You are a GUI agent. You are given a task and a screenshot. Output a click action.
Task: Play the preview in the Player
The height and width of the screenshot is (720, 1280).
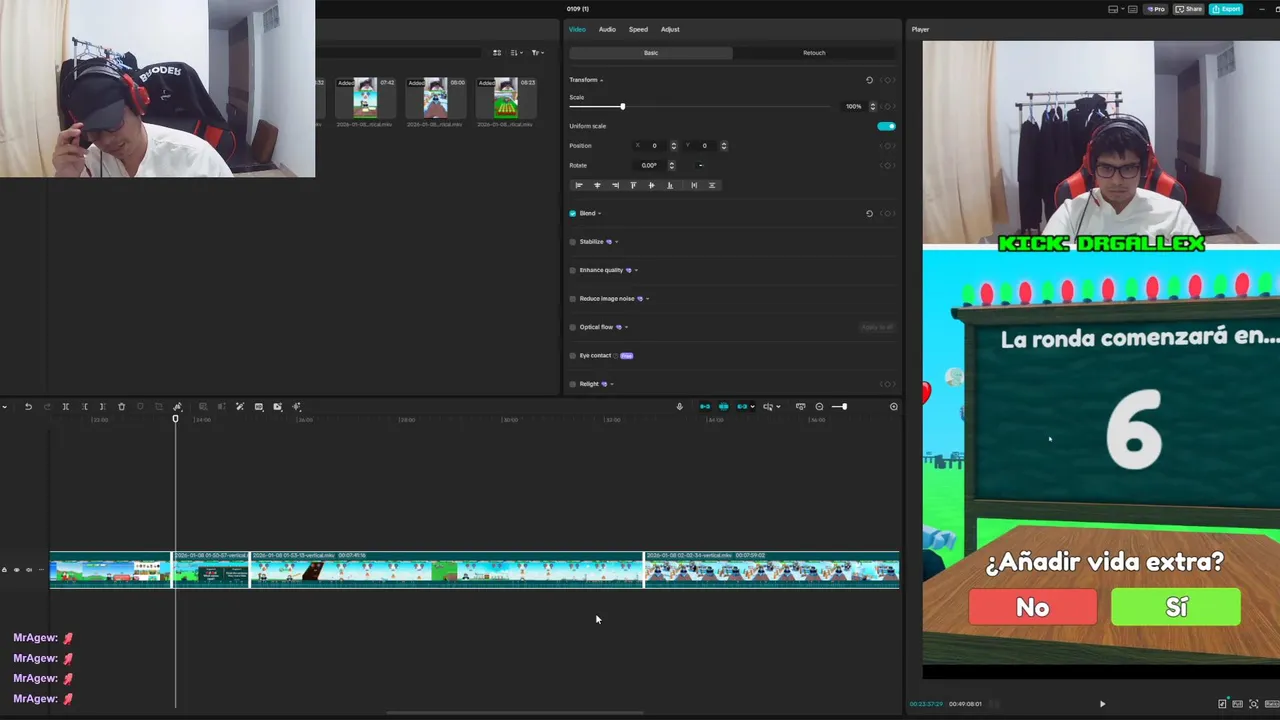(1102, 704)
